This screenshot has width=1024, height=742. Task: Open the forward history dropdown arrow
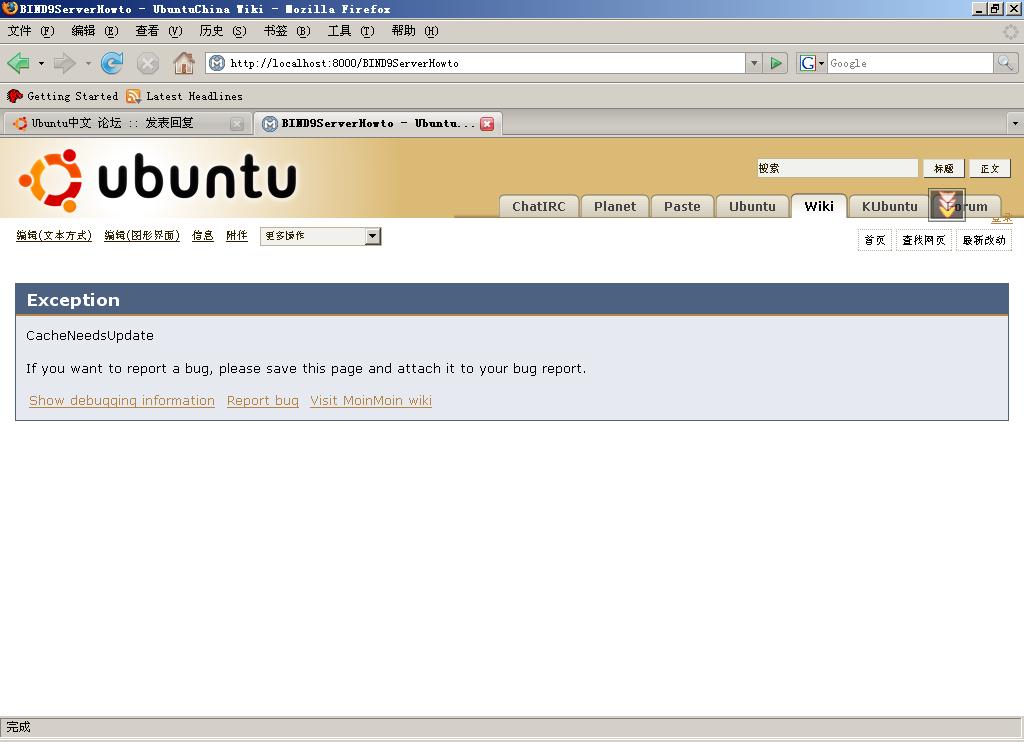88,63
